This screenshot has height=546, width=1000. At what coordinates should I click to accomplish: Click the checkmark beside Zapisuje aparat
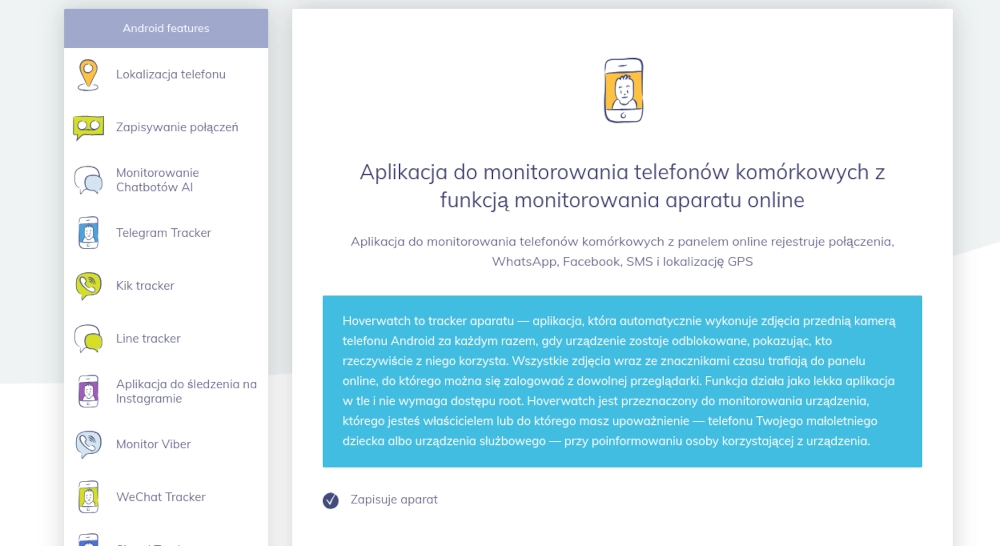330,500
